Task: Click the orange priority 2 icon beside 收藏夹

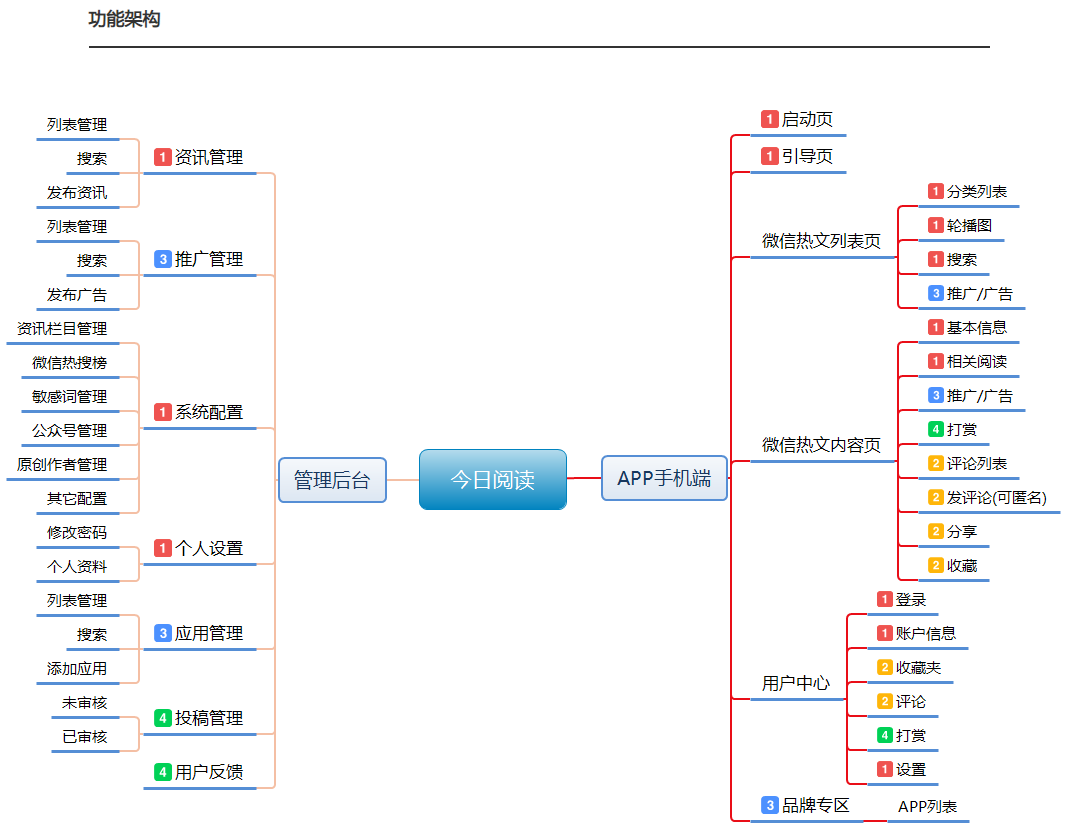Action: tap(885, 668)
